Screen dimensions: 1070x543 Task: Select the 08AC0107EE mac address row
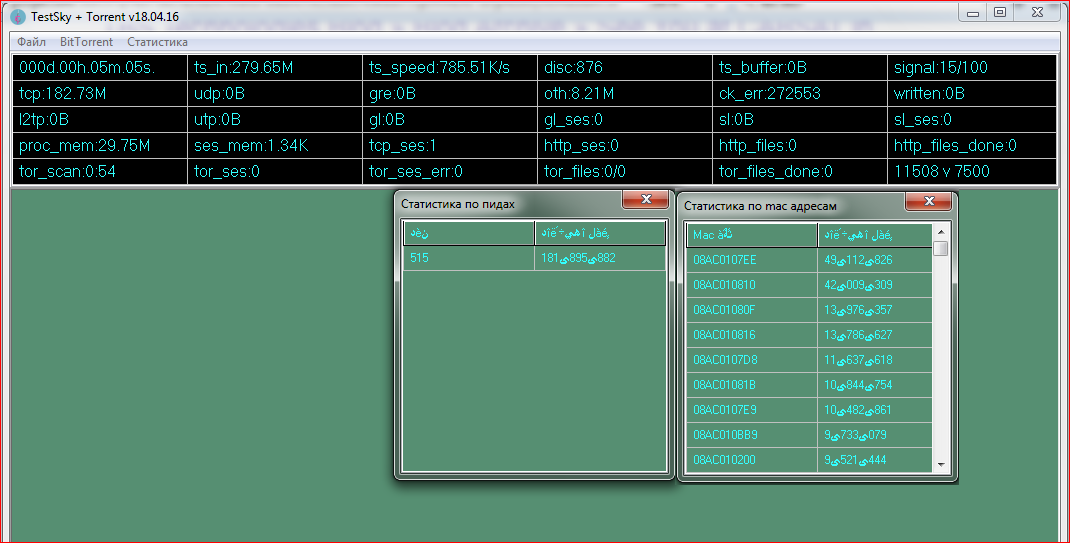click(x=753, y=260)
